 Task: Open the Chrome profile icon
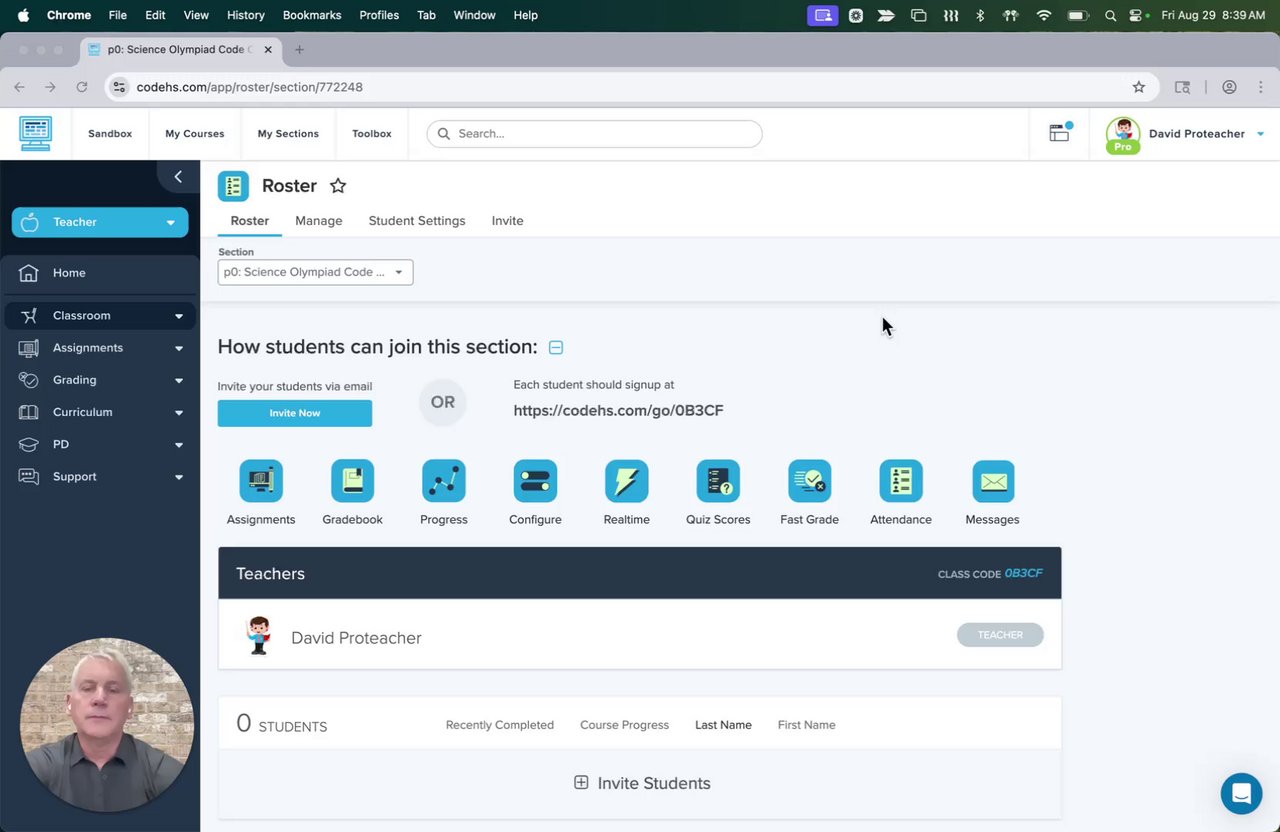(x=1230, y=87)
